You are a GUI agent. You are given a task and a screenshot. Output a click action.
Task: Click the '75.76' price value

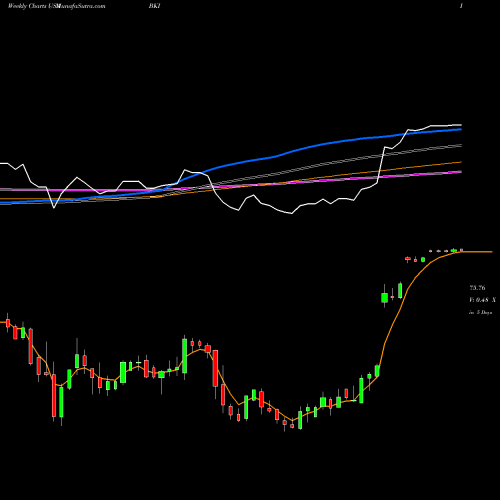point(477,288)
